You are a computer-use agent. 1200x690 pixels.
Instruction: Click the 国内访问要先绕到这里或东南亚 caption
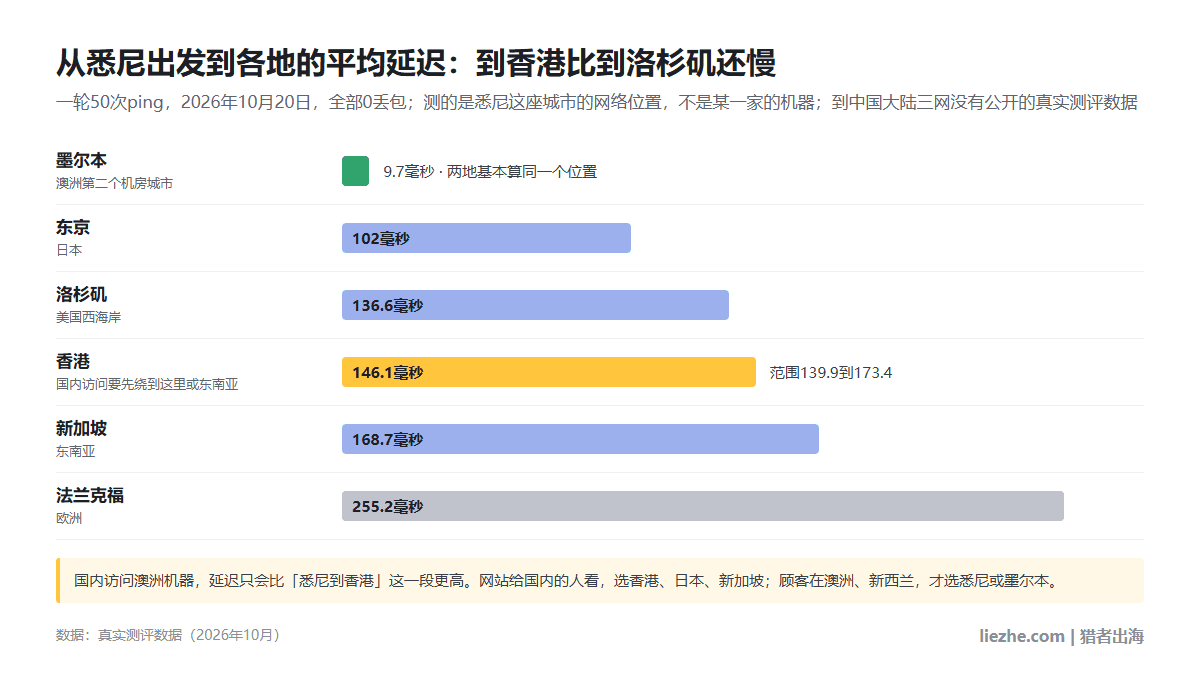pyautogui.click(x=147, y=384)
